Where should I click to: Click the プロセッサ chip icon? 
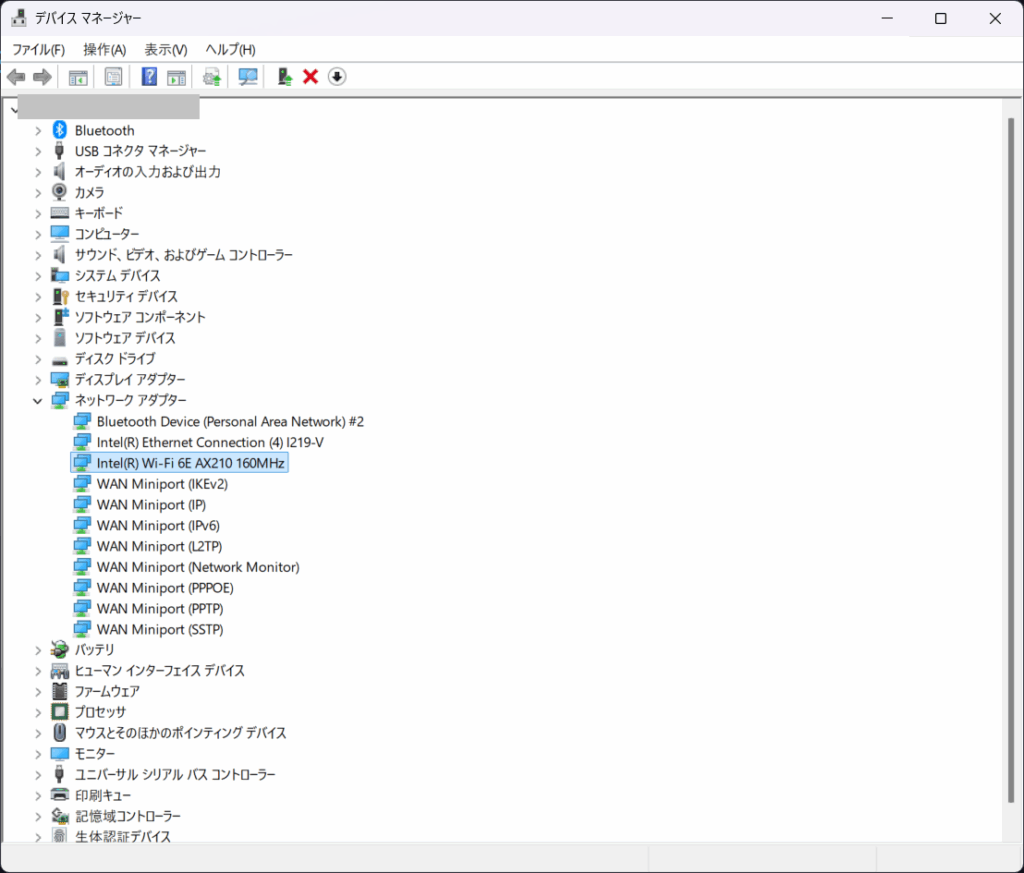click(x=59, y=712)
